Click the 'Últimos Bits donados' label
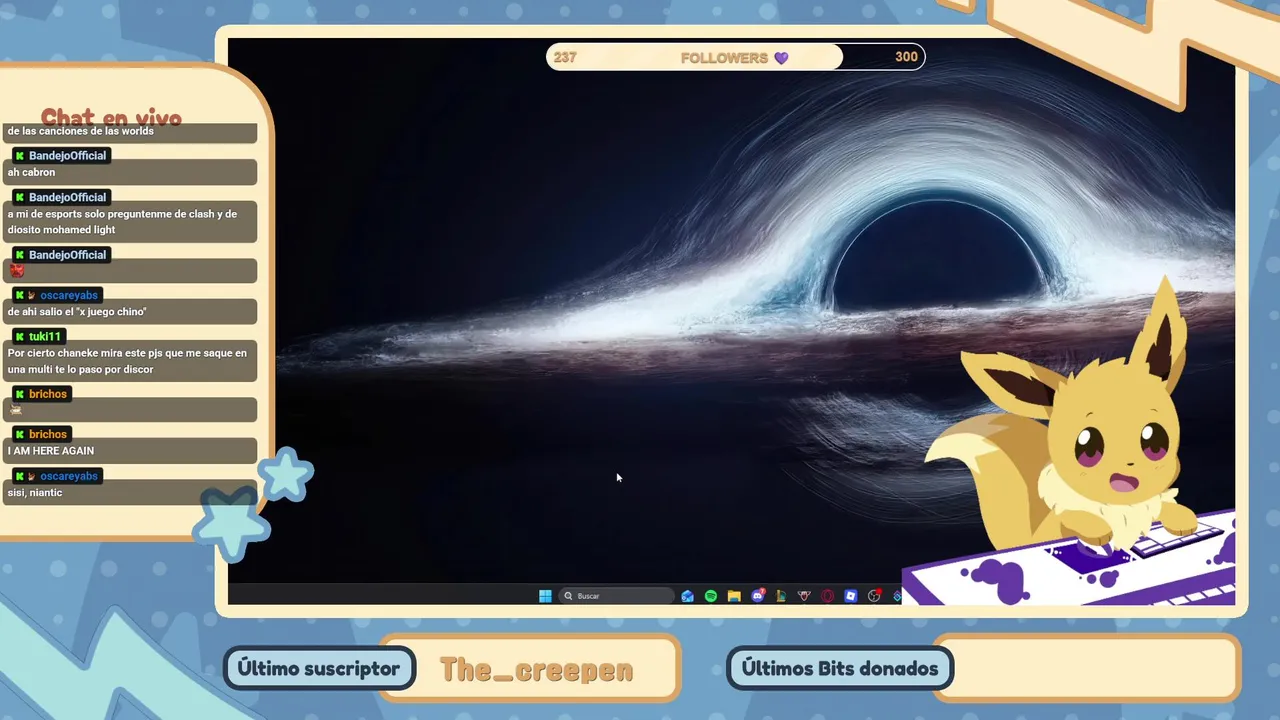This screenshot has width=1280, height=720. coord(840,669)
